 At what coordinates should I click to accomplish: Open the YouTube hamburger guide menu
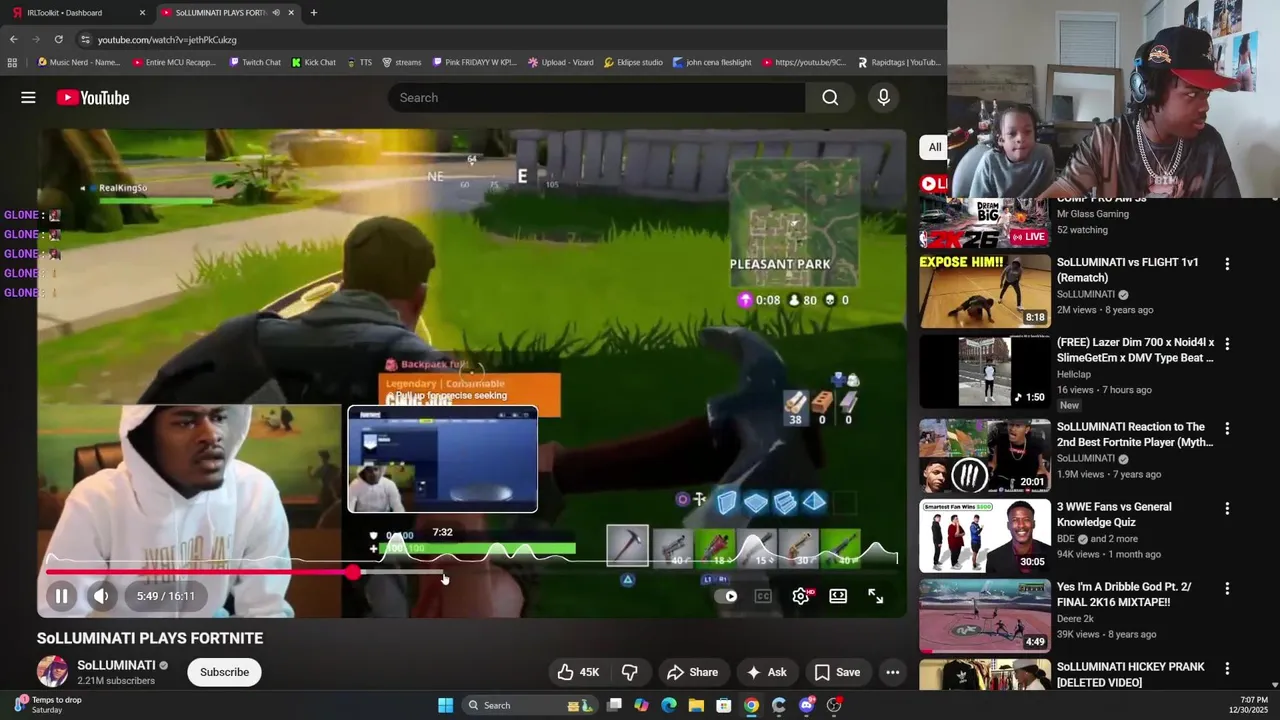(28, 97)
